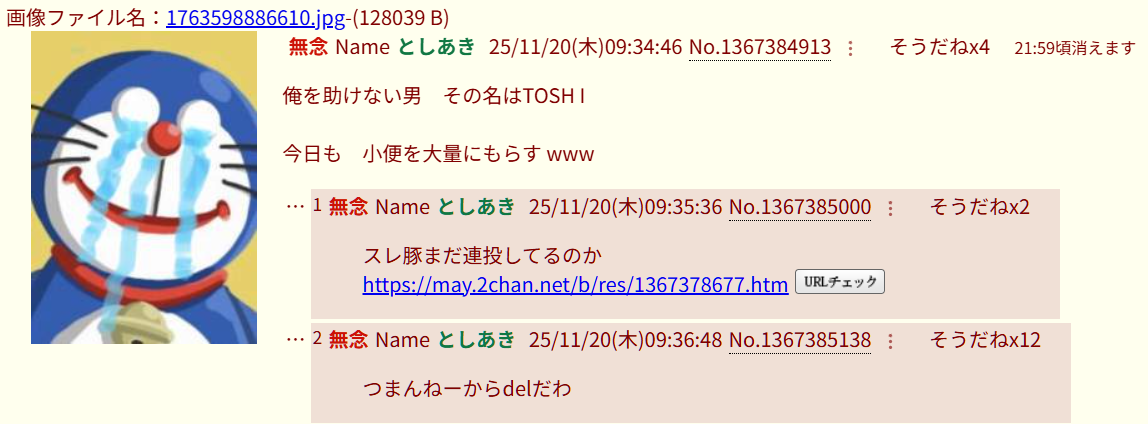Open the kebab menu for post No.1367384913
This screenshot has width=1148, height=424.
pyautogui.click(x=849, y=48)
